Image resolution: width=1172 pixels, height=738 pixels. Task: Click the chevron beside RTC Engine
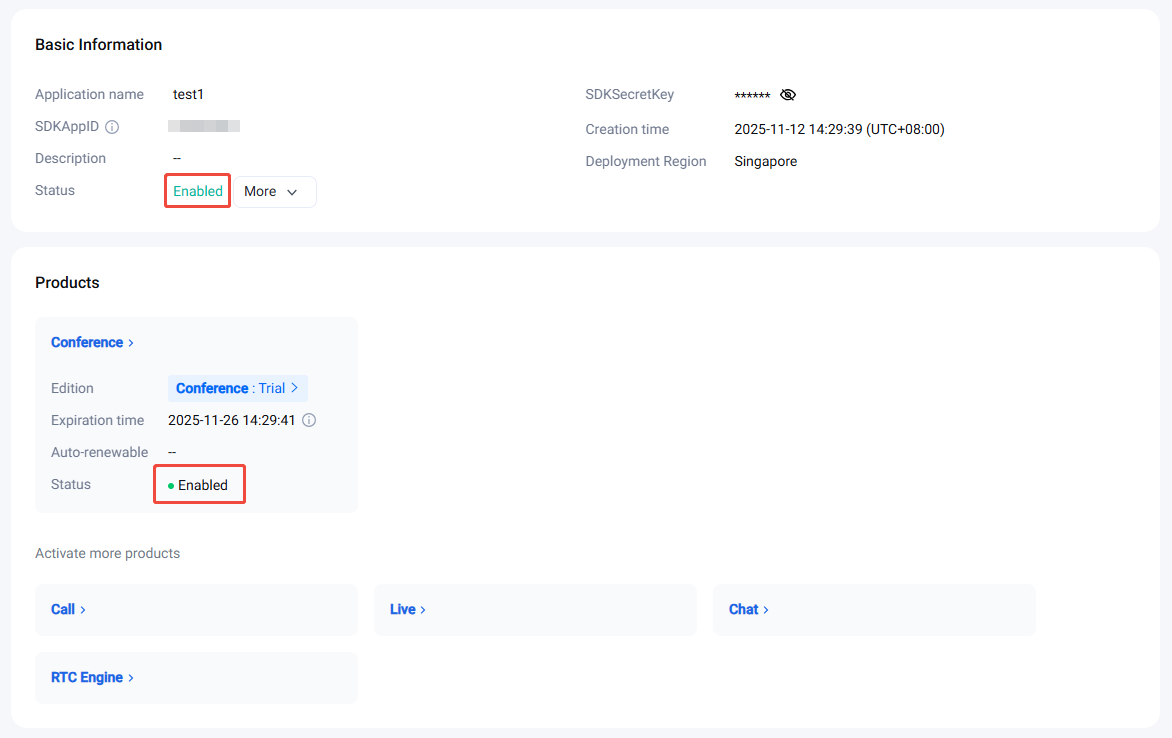click(x=131, y=678)
